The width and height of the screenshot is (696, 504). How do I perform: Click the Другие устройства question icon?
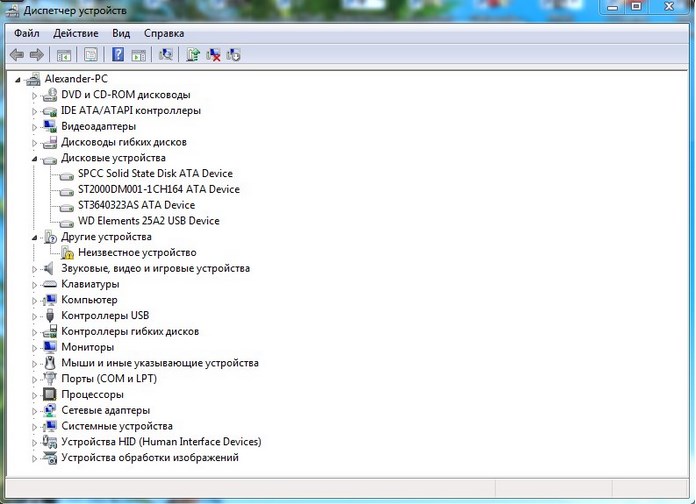tap(50, 237)
